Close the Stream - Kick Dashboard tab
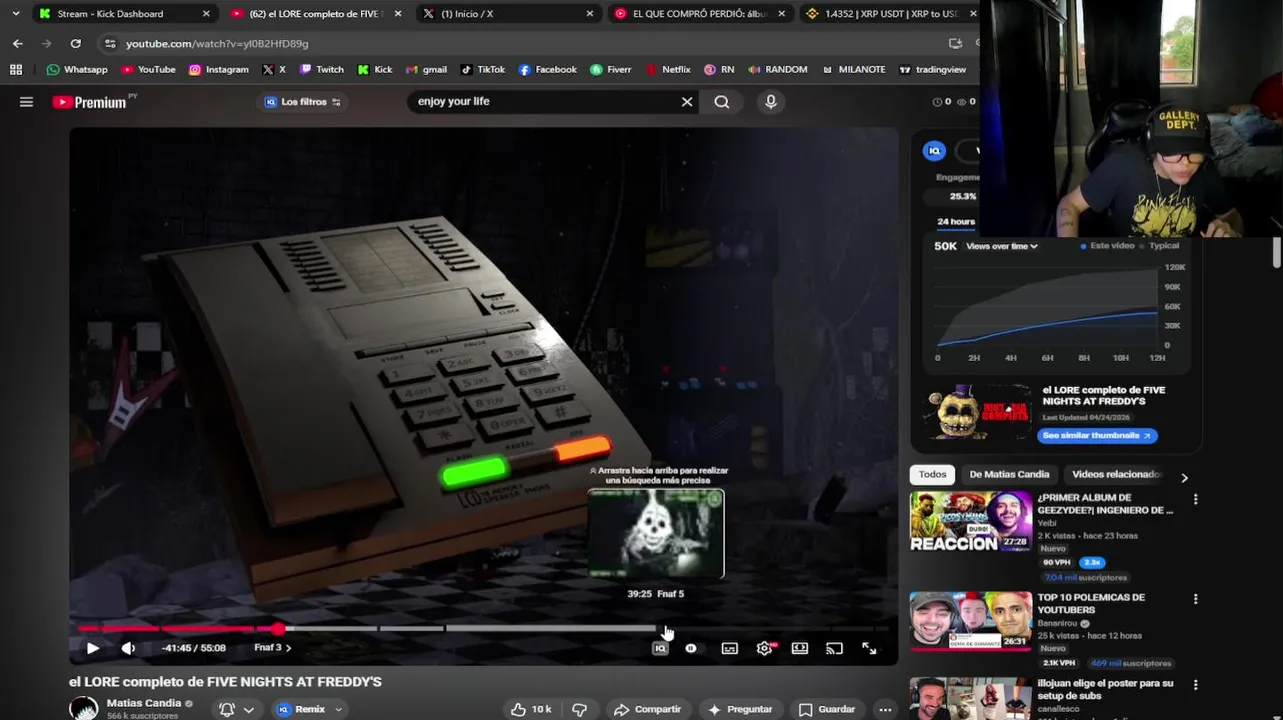The width and height of the screenshot is (1283, 720). tap(206, 14)
